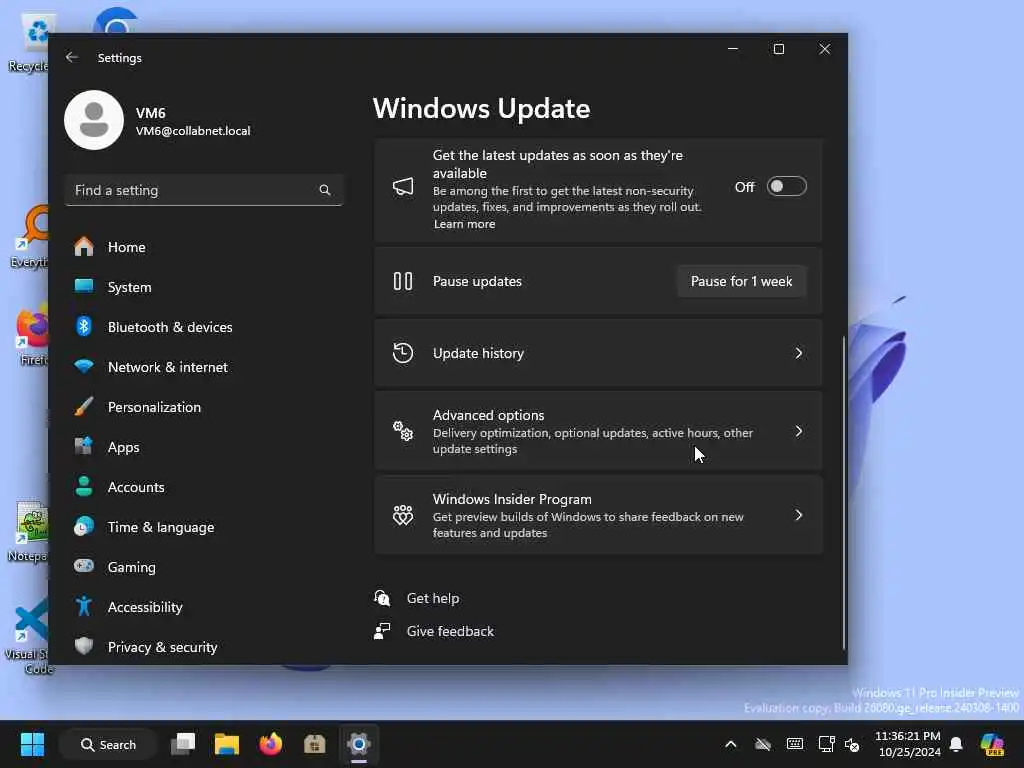
Task: Open Personalization settings
Action: (205, 406)
